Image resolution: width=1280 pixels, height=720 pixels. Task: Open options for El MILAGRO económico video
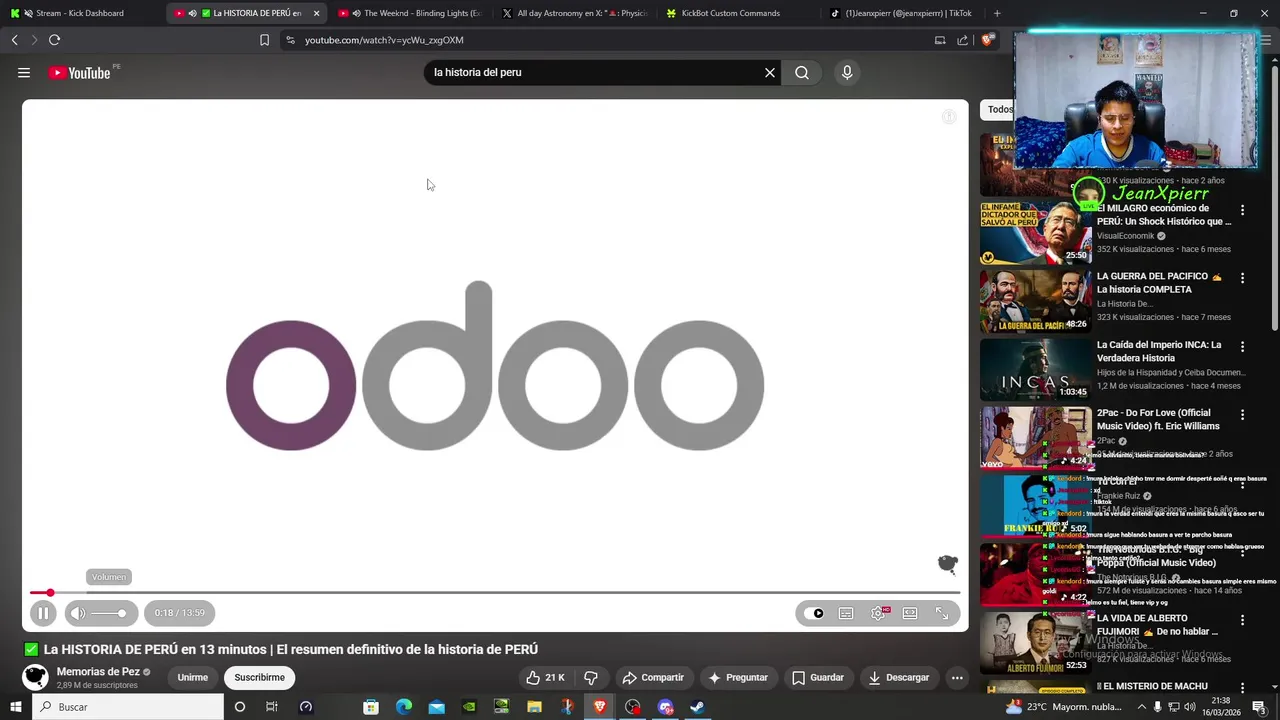coord(1243,210)
